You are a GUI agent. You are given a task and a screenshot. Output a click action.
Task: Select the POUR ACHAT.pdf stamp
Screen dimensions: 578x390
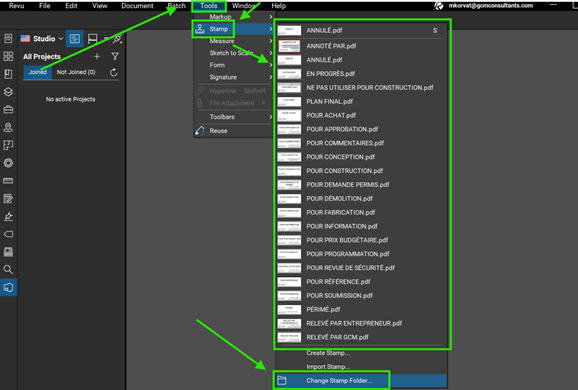[x=360, y=115]
